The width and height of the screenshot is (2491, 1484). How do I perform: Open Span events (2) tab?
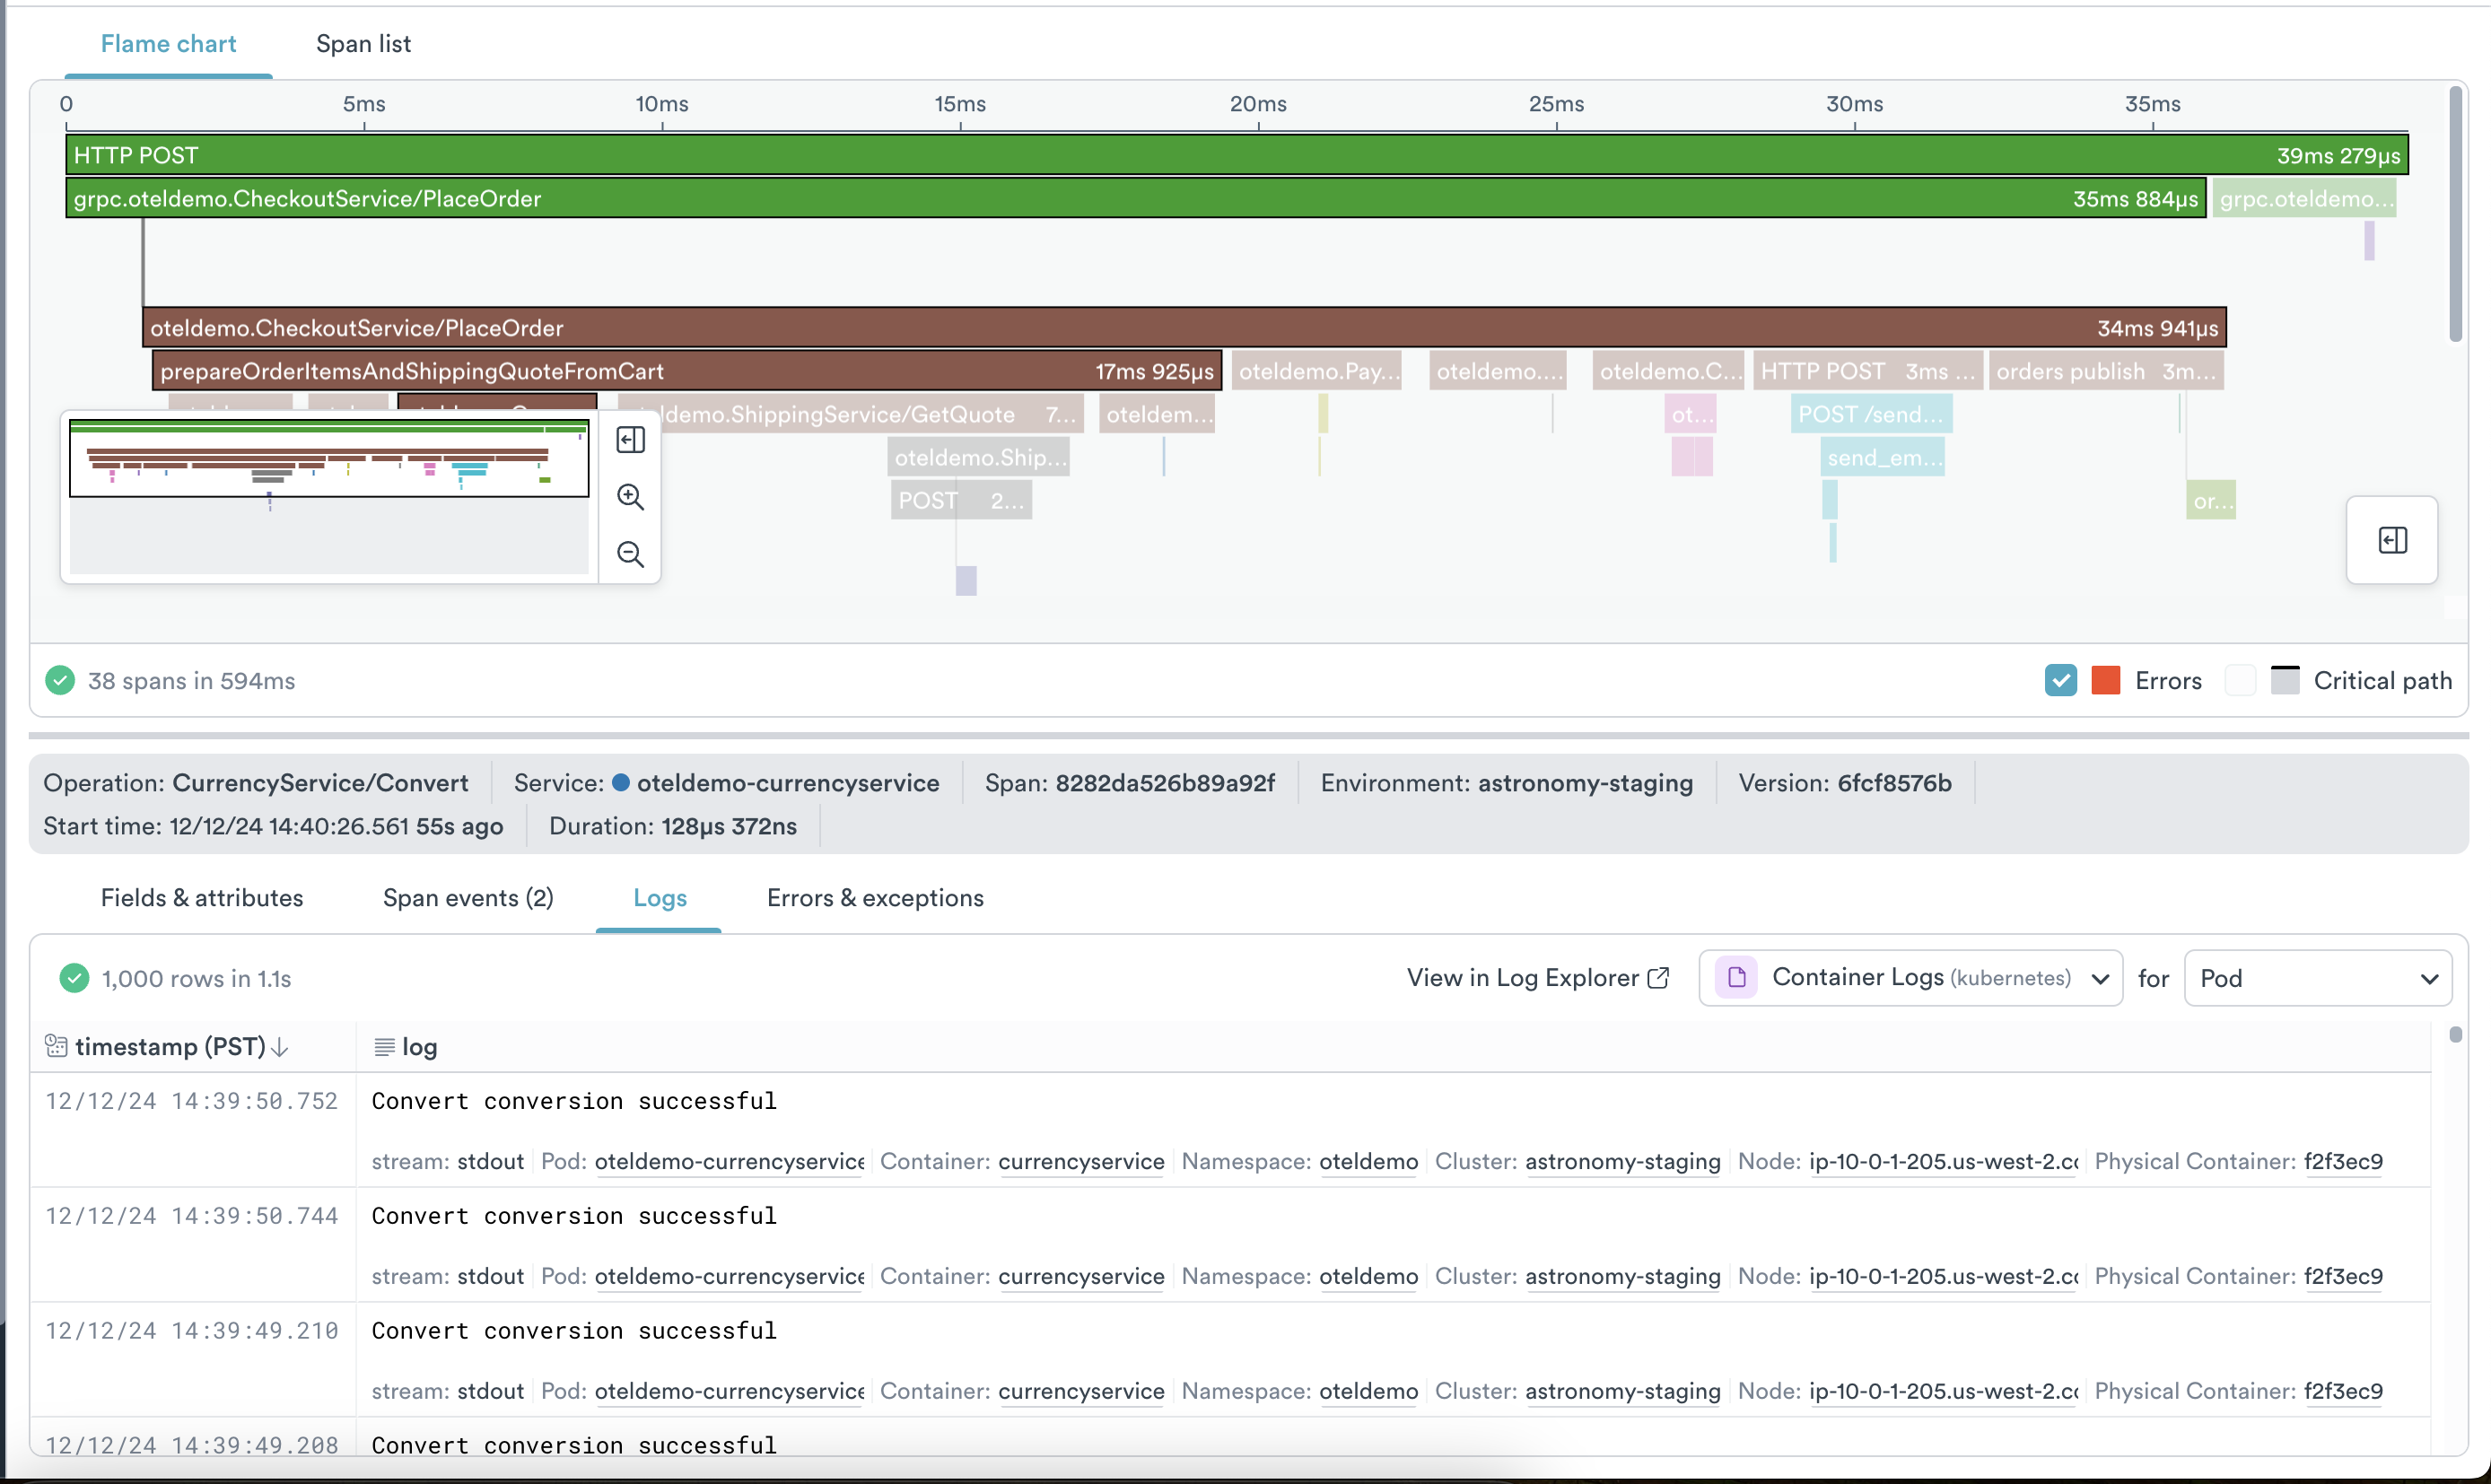(x=468, y=897)
